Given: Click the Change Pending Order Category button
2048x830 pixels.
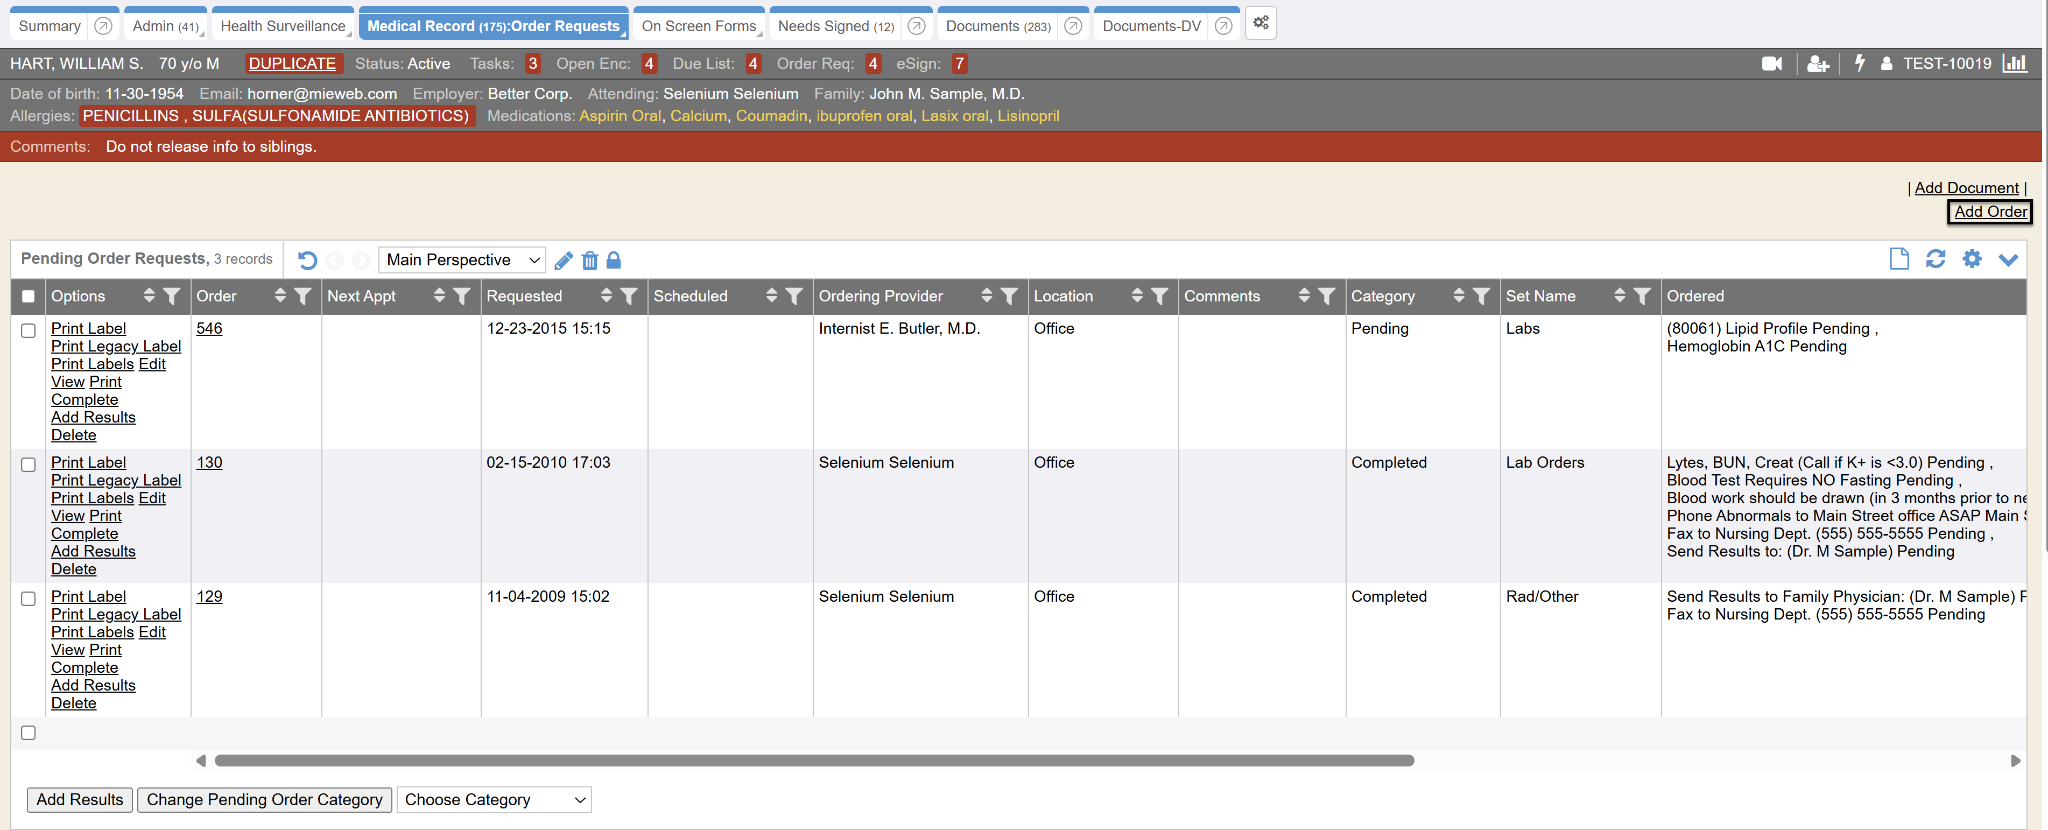Looking at the screenshot, I should click(264, 800).
